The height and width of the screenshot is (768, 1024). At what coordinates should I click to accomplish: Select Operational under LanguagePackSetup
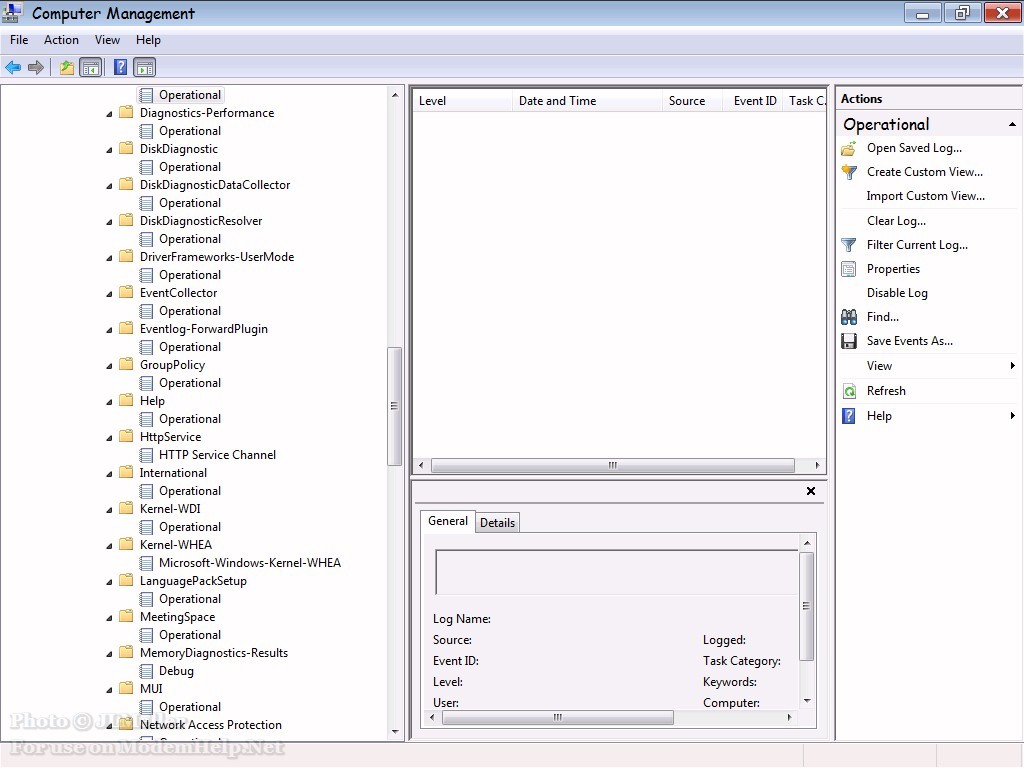(189, 599)
